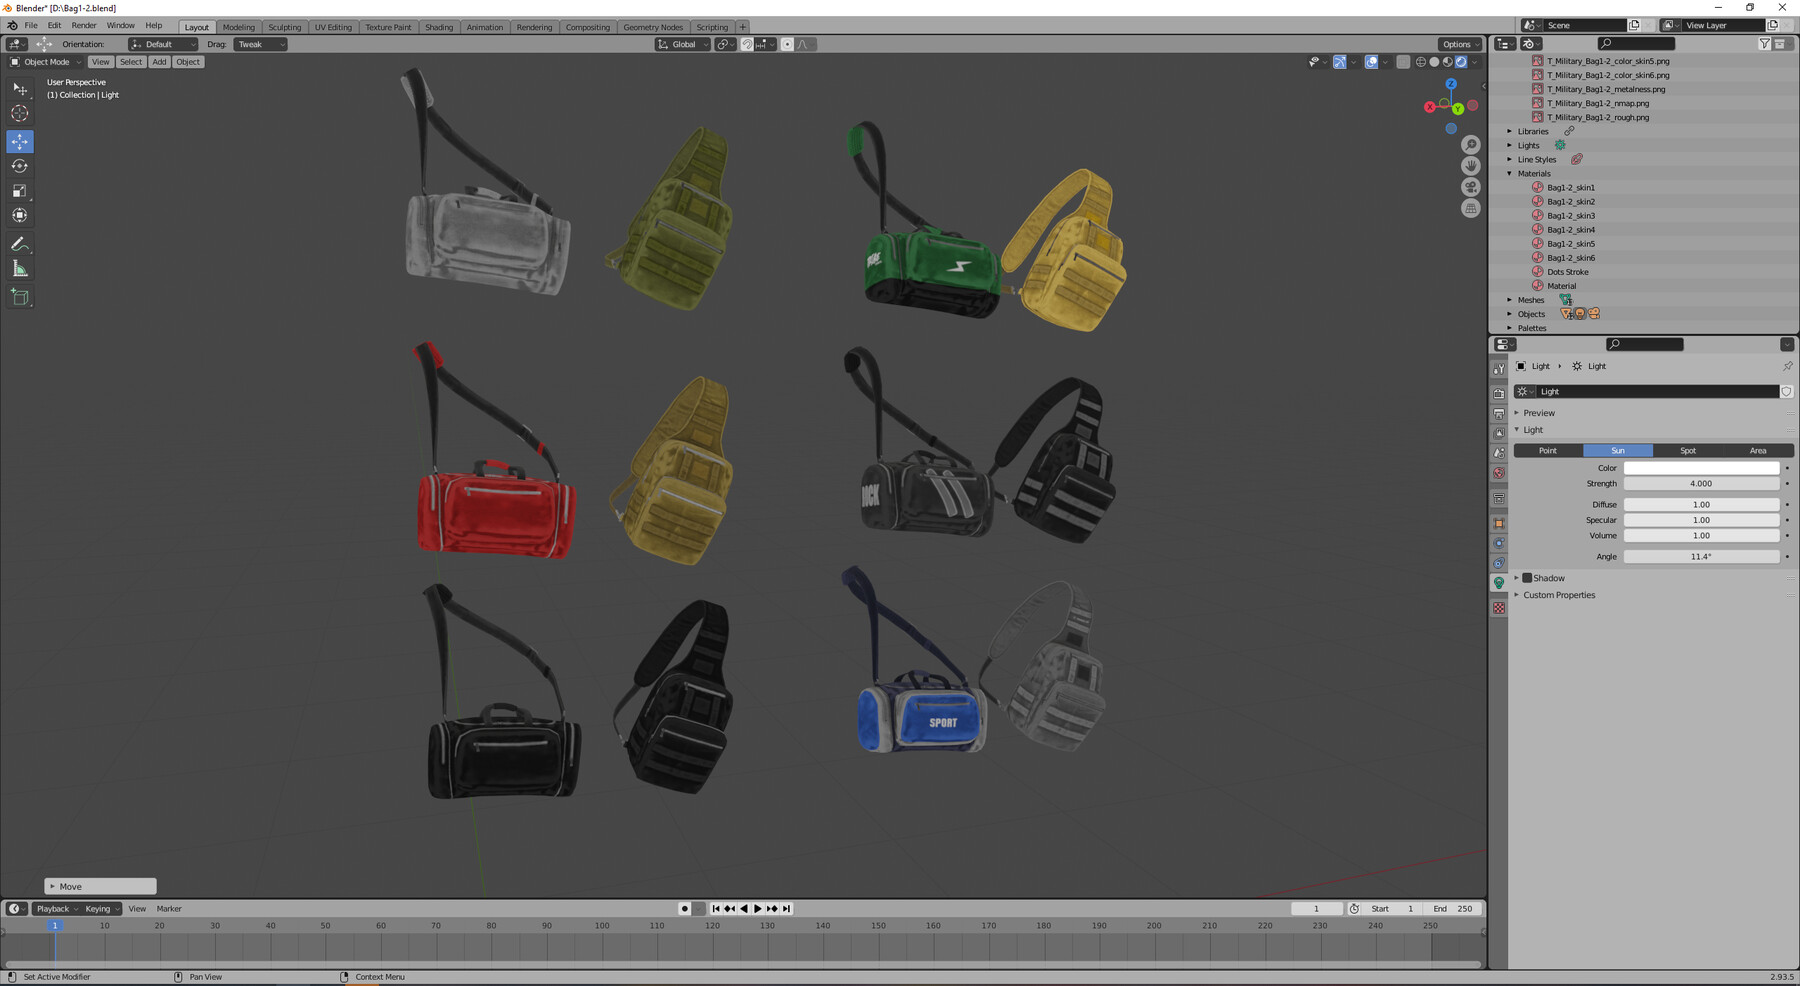This screenshot has height=986, width=1800.
Task: Expand the Meshes section in outliner
Action: 1510,300
